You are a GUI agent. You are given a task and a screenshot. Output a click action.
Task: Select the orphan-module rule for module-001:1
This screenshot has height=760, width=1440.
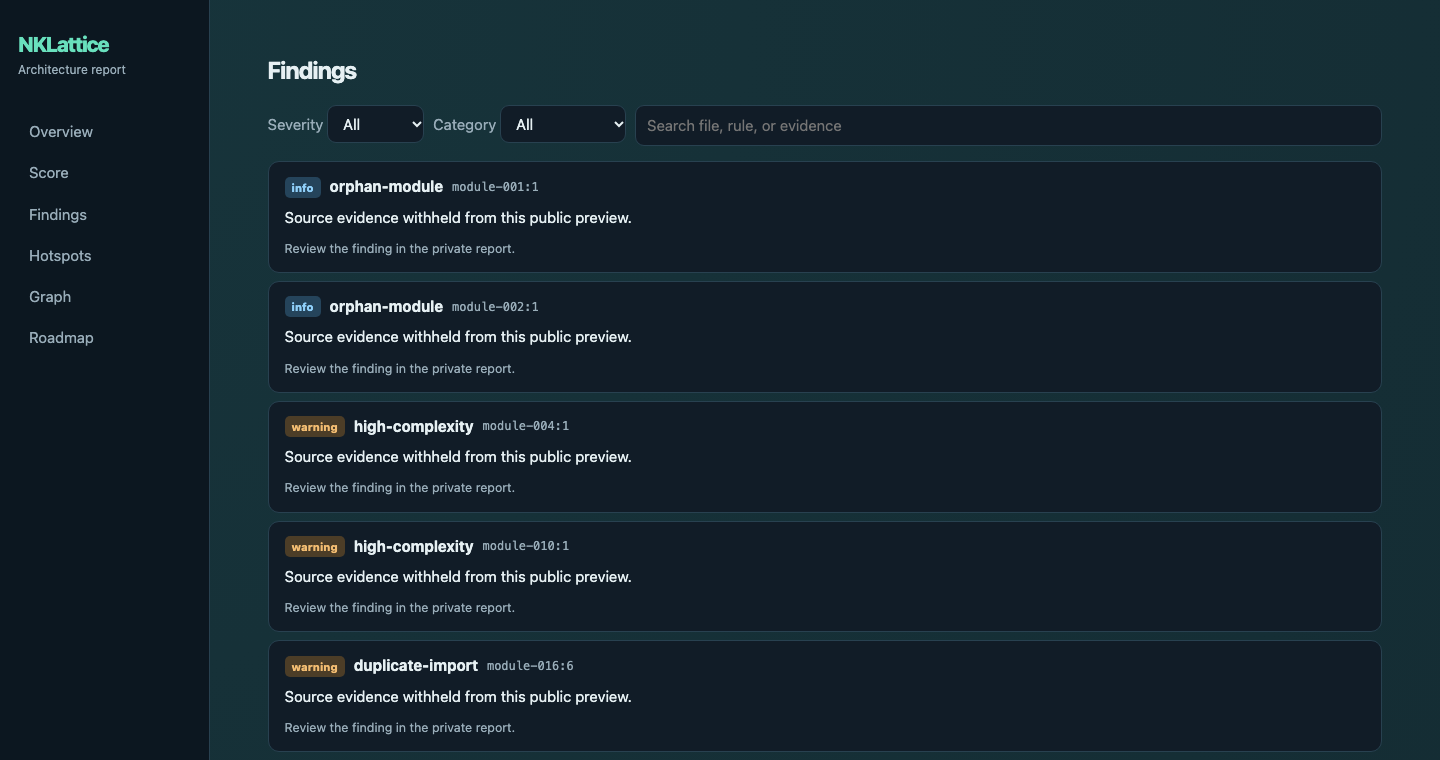point(386,187)
